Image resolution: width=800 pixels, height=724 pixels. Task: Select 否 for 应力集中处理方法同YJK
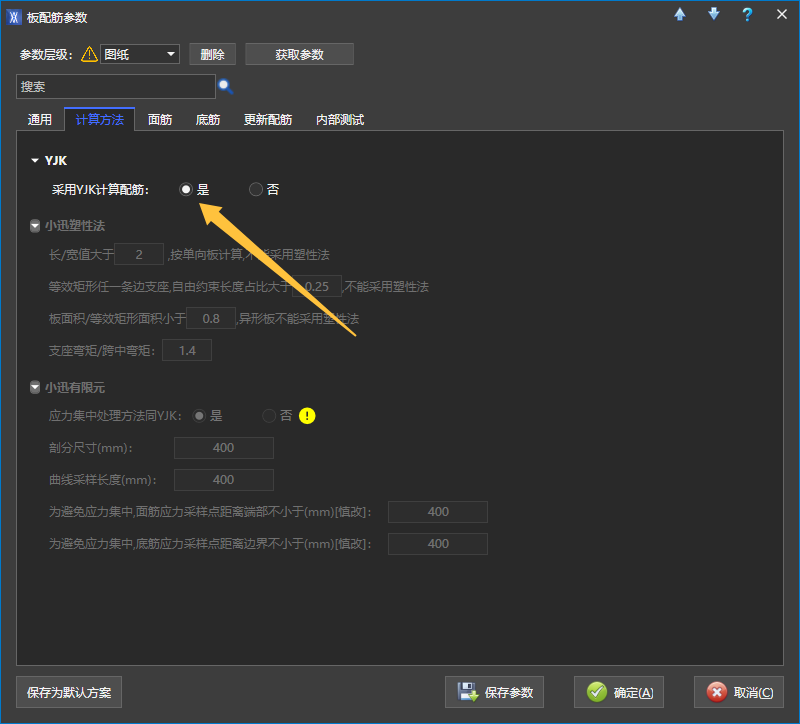pyautogui.click(x=269, y=416)
